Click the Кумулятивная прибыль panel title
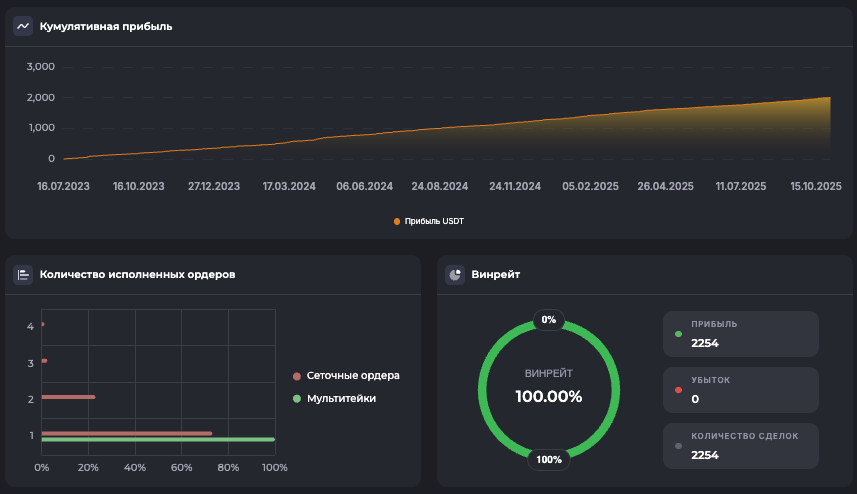Screen dimensions: 857x494 click(106, 26)
